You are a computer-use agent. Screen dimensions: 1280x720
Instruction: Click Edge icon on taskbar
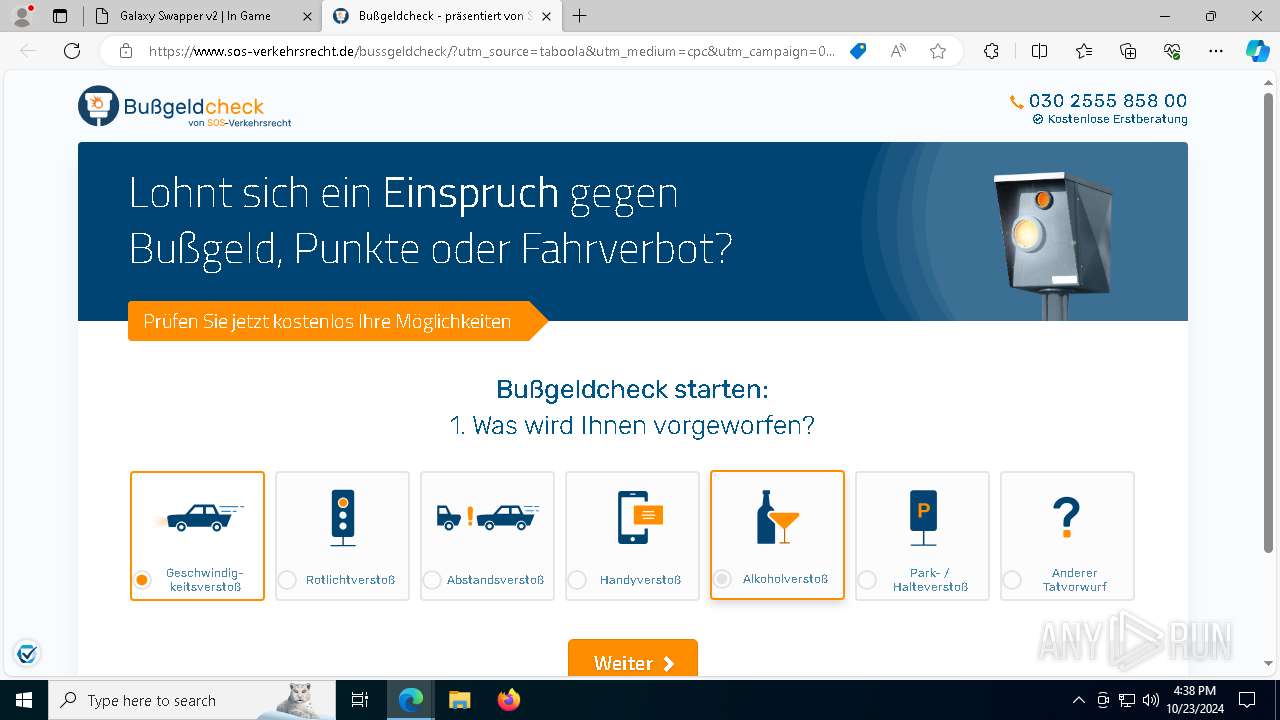[x=410, y=700]
